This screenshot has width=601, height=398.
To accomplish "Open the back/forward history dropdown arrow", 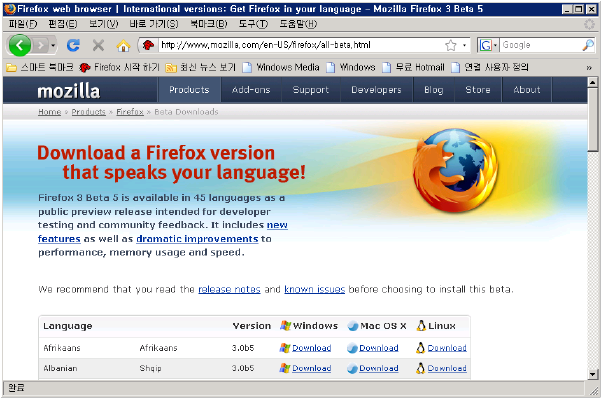I will tap(53, 46).
